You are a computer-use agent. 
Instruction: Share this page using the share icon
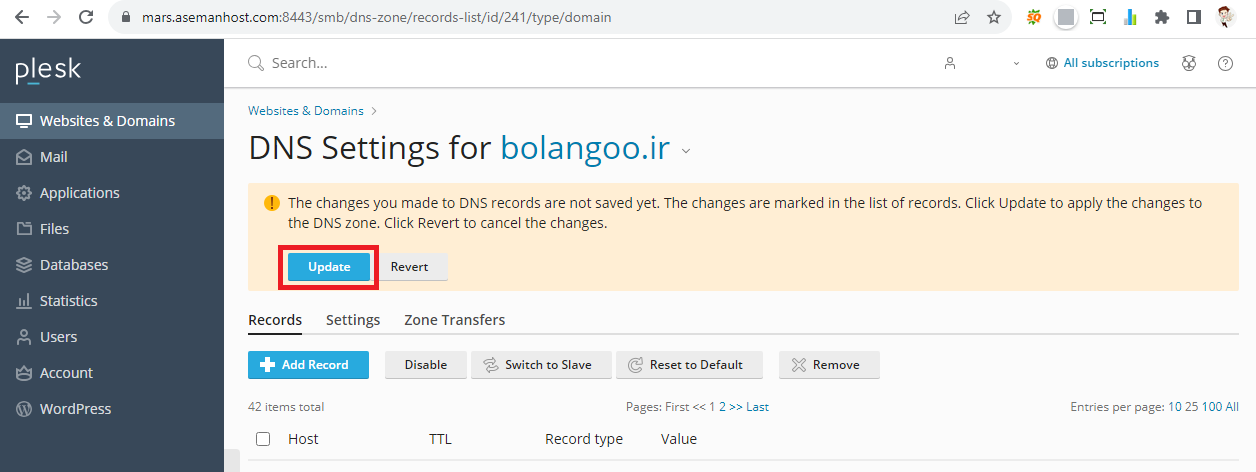tap(961, 17)
